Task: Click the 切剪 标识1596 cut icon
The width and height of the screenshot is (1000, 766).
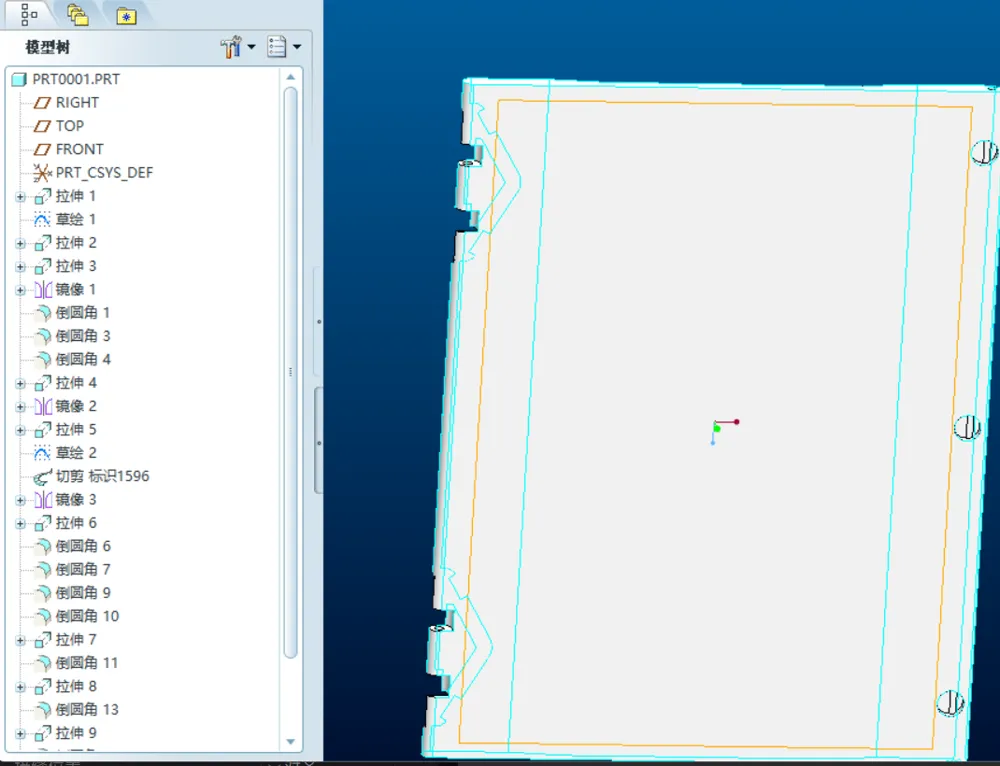Action: click(x=42, y=476)
